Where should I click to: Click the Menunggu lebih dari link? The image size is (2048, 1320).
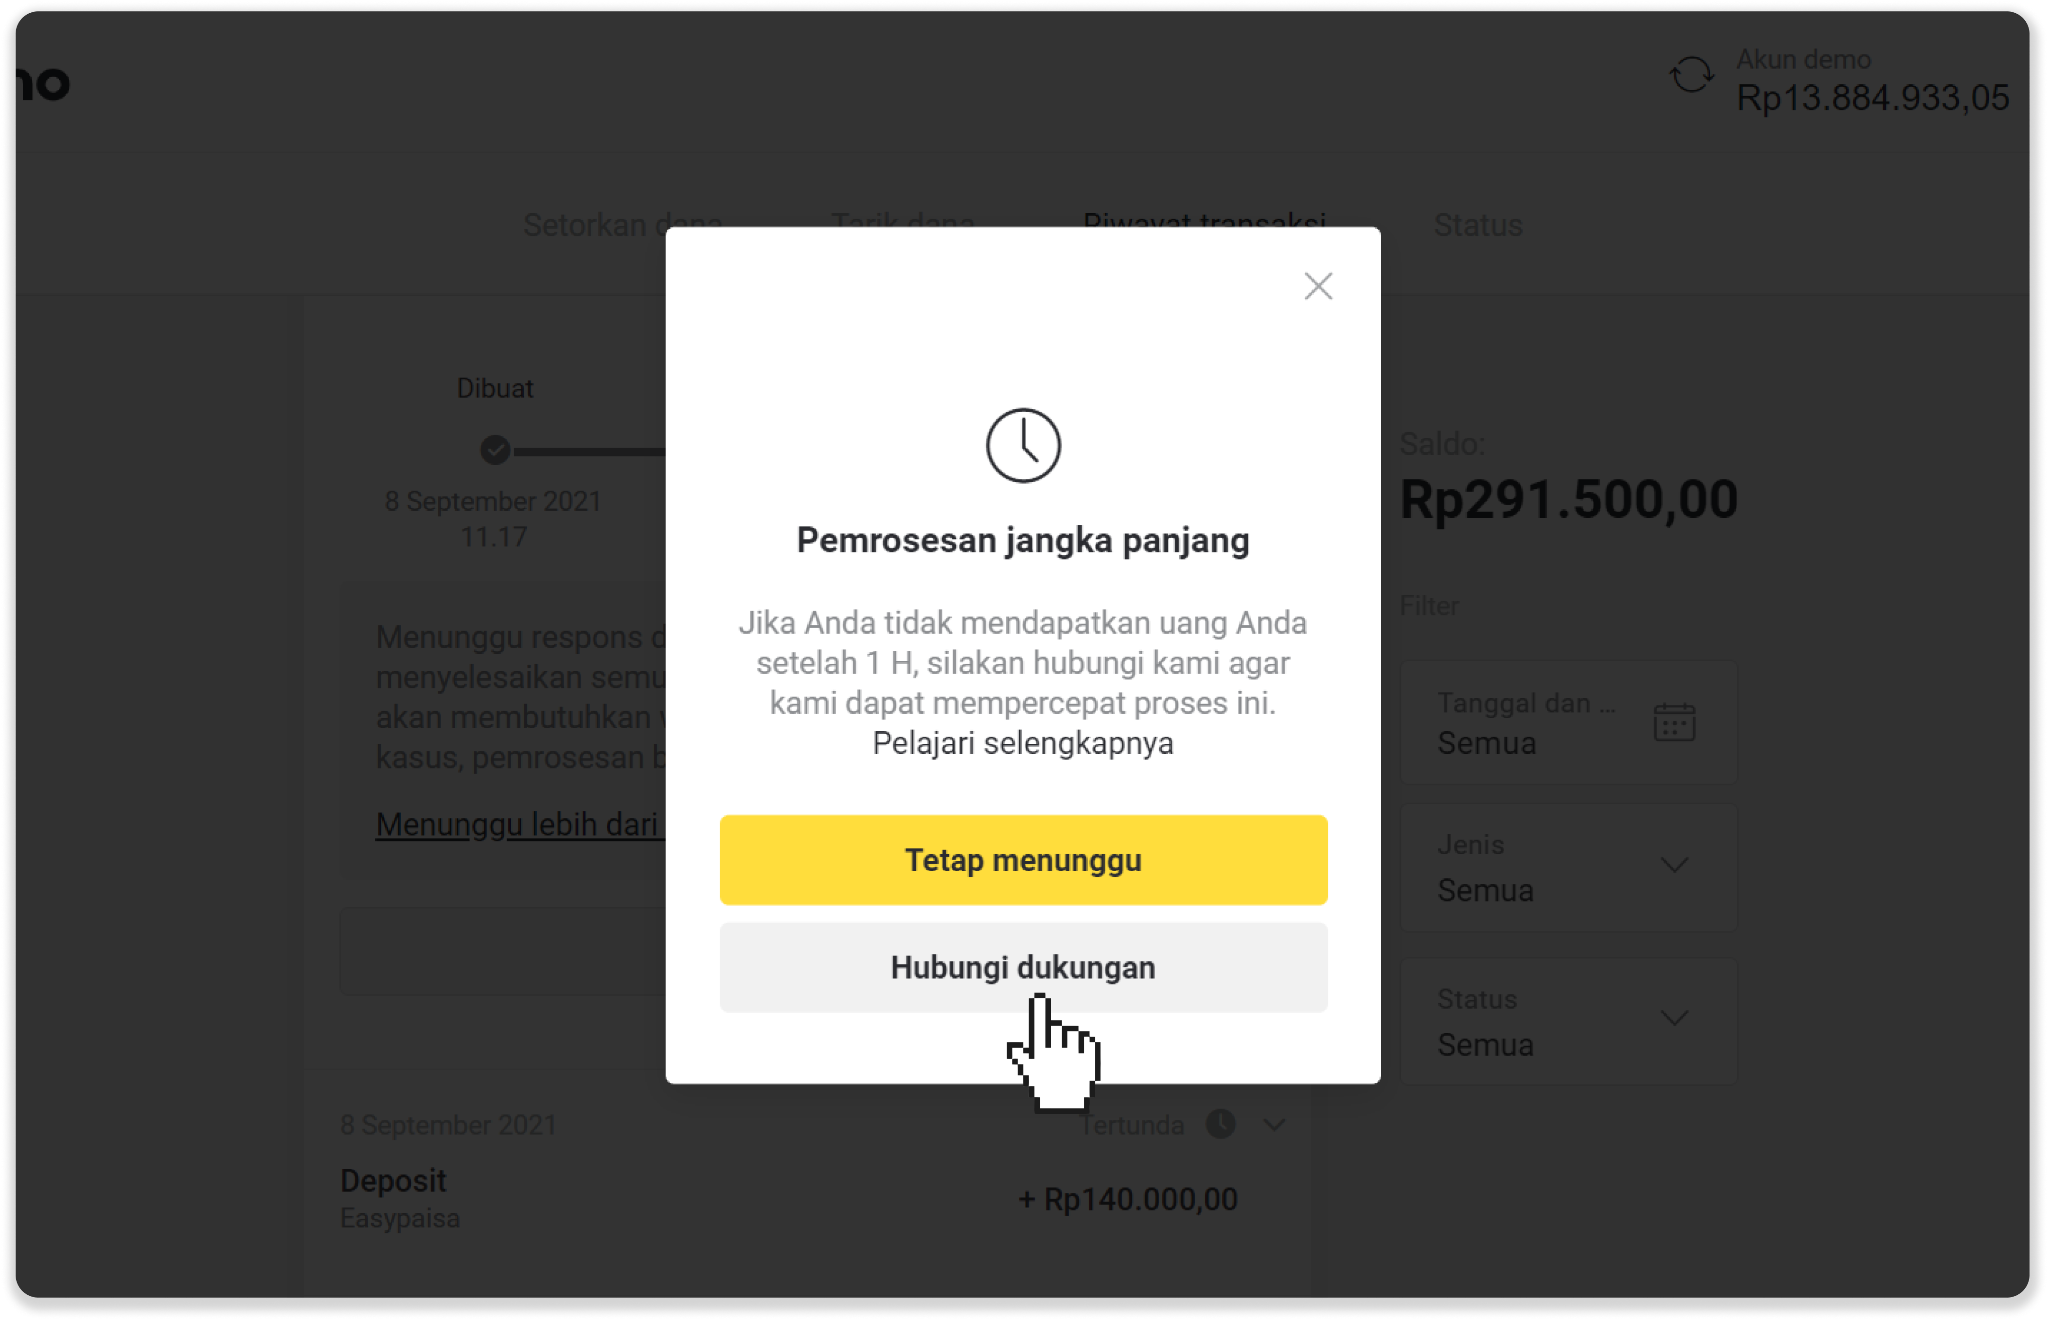point(516,824)
